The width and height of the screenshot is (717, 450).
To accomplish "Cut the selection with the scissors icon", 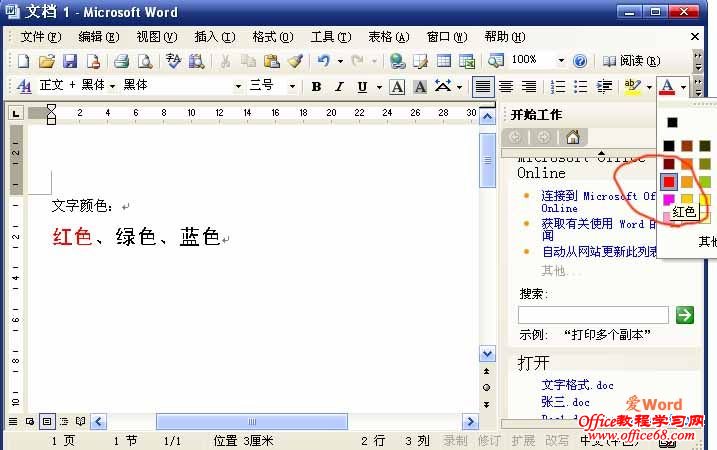I will click(225, 61).
